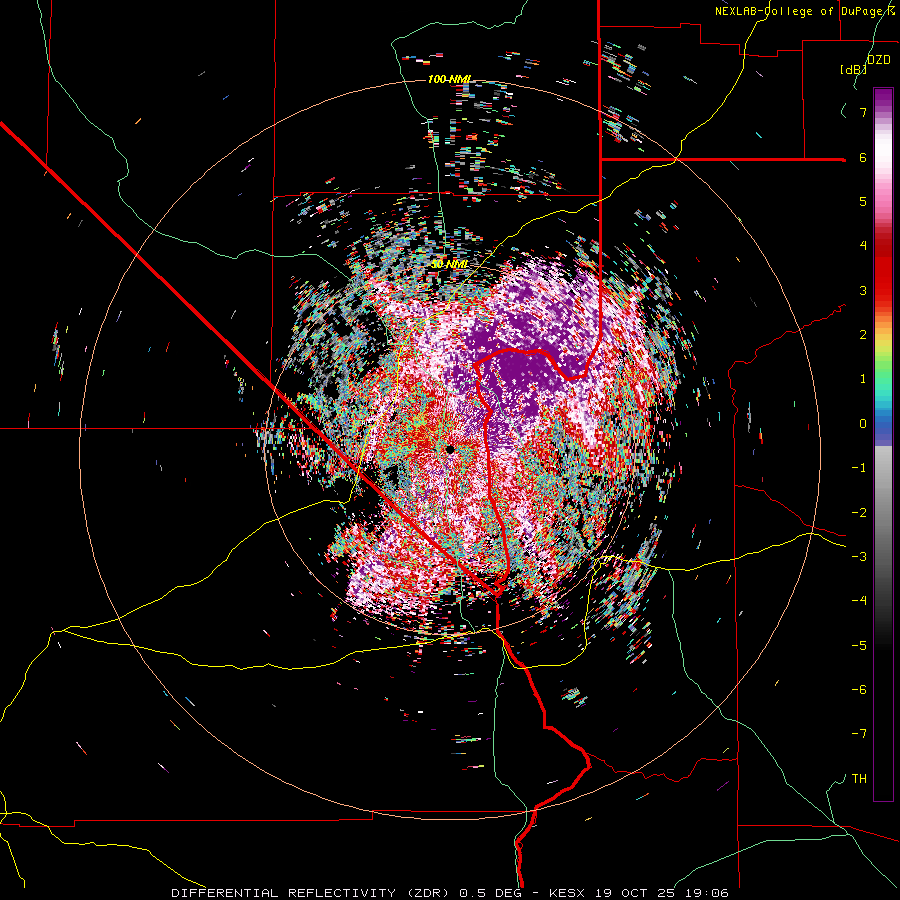
Task: Click the DZD label above the color scale
Action: tap(879, 60)
